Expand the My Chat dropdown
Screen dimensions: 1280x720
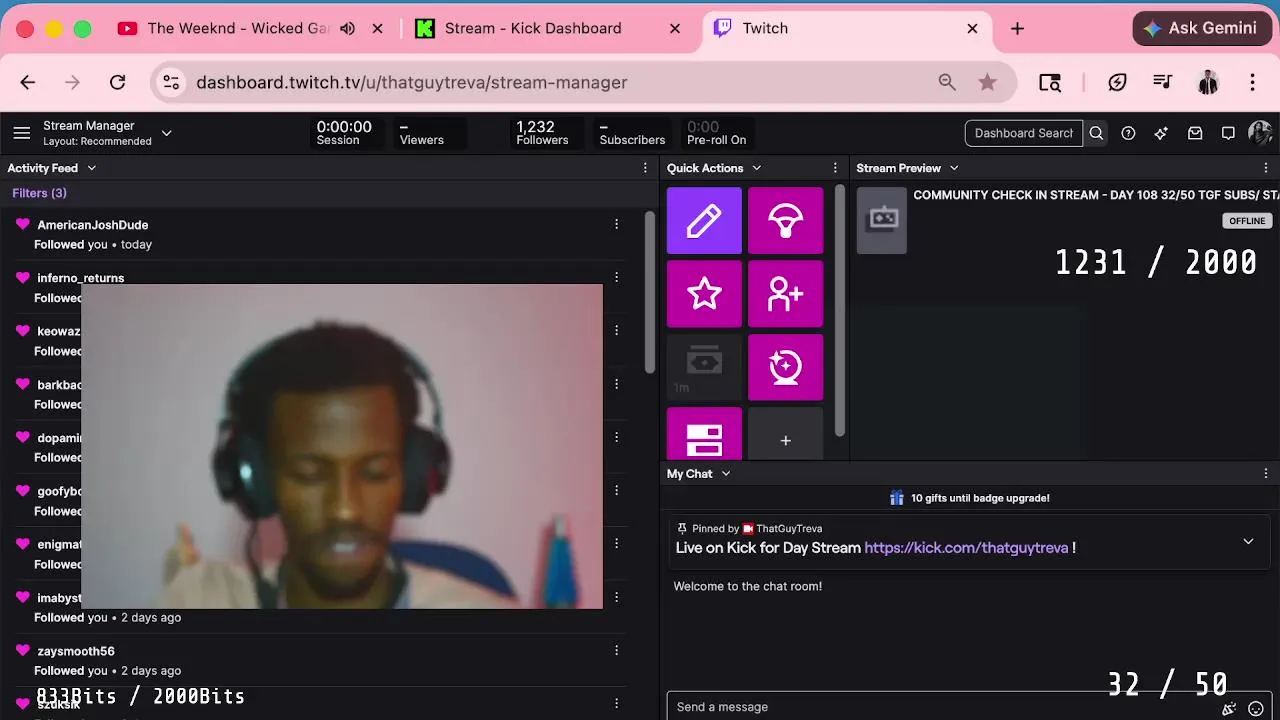[x=726, y=474]
